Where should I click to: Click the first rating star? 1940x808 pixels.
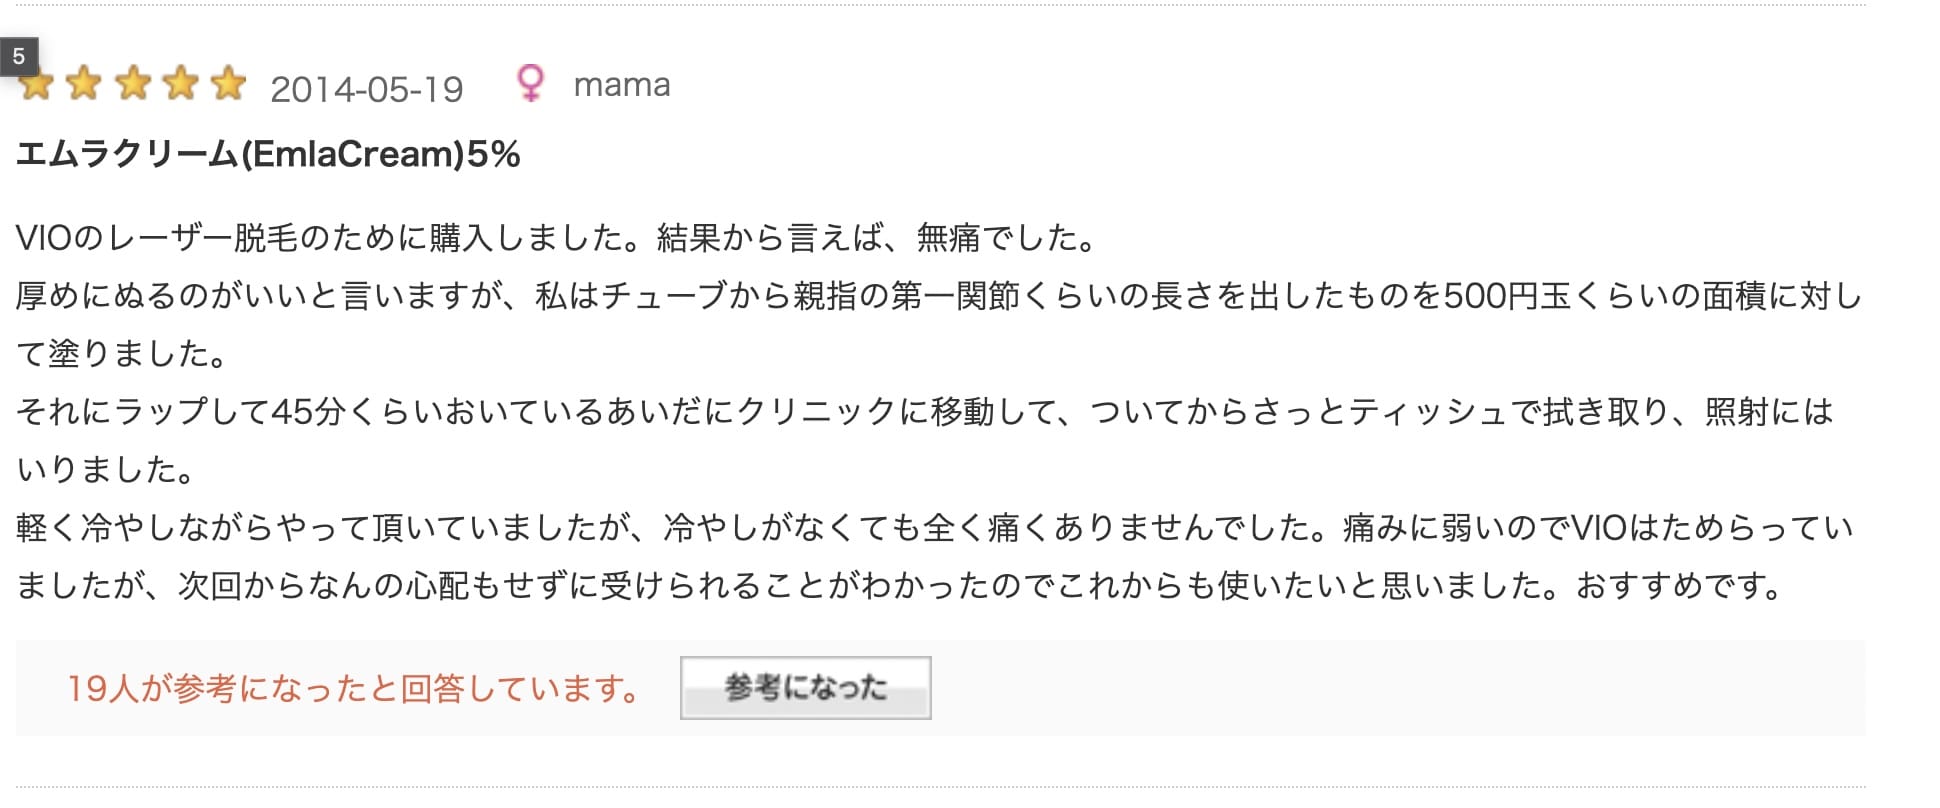38,85
